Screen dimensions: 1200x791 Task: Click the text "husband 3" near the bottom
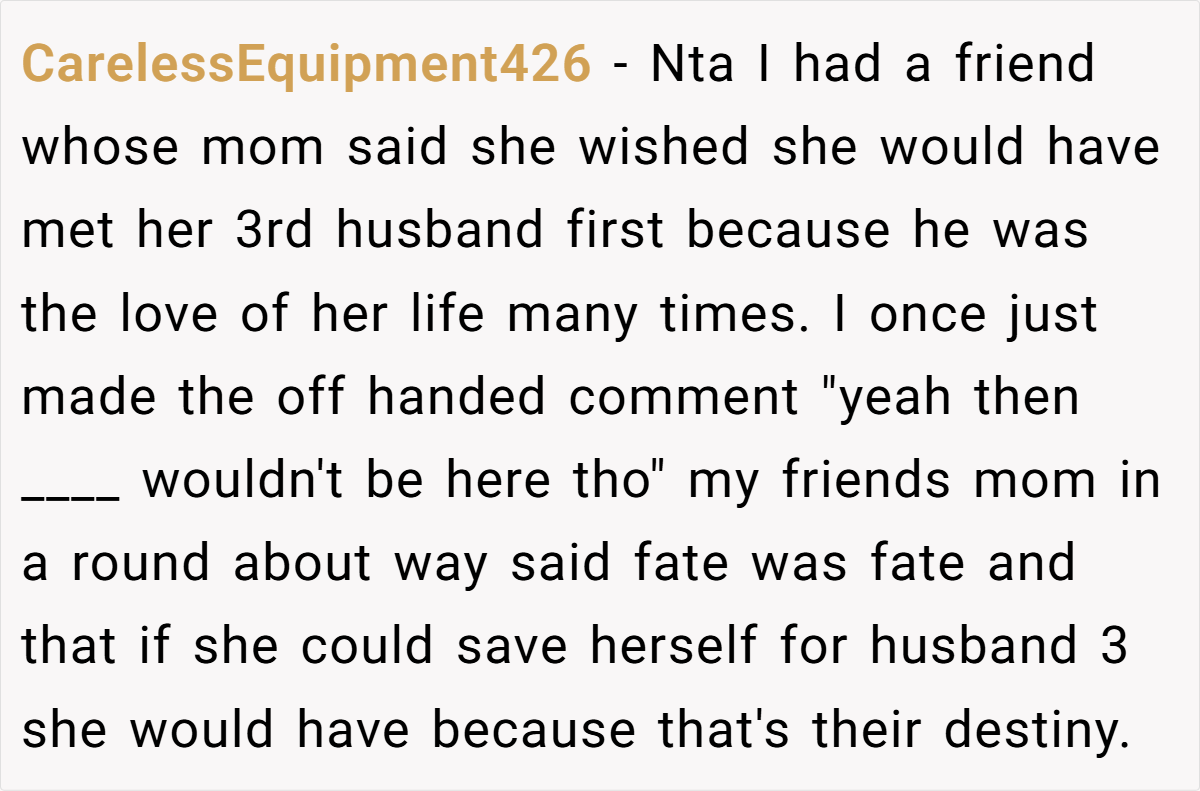(x=1000, y=646)
